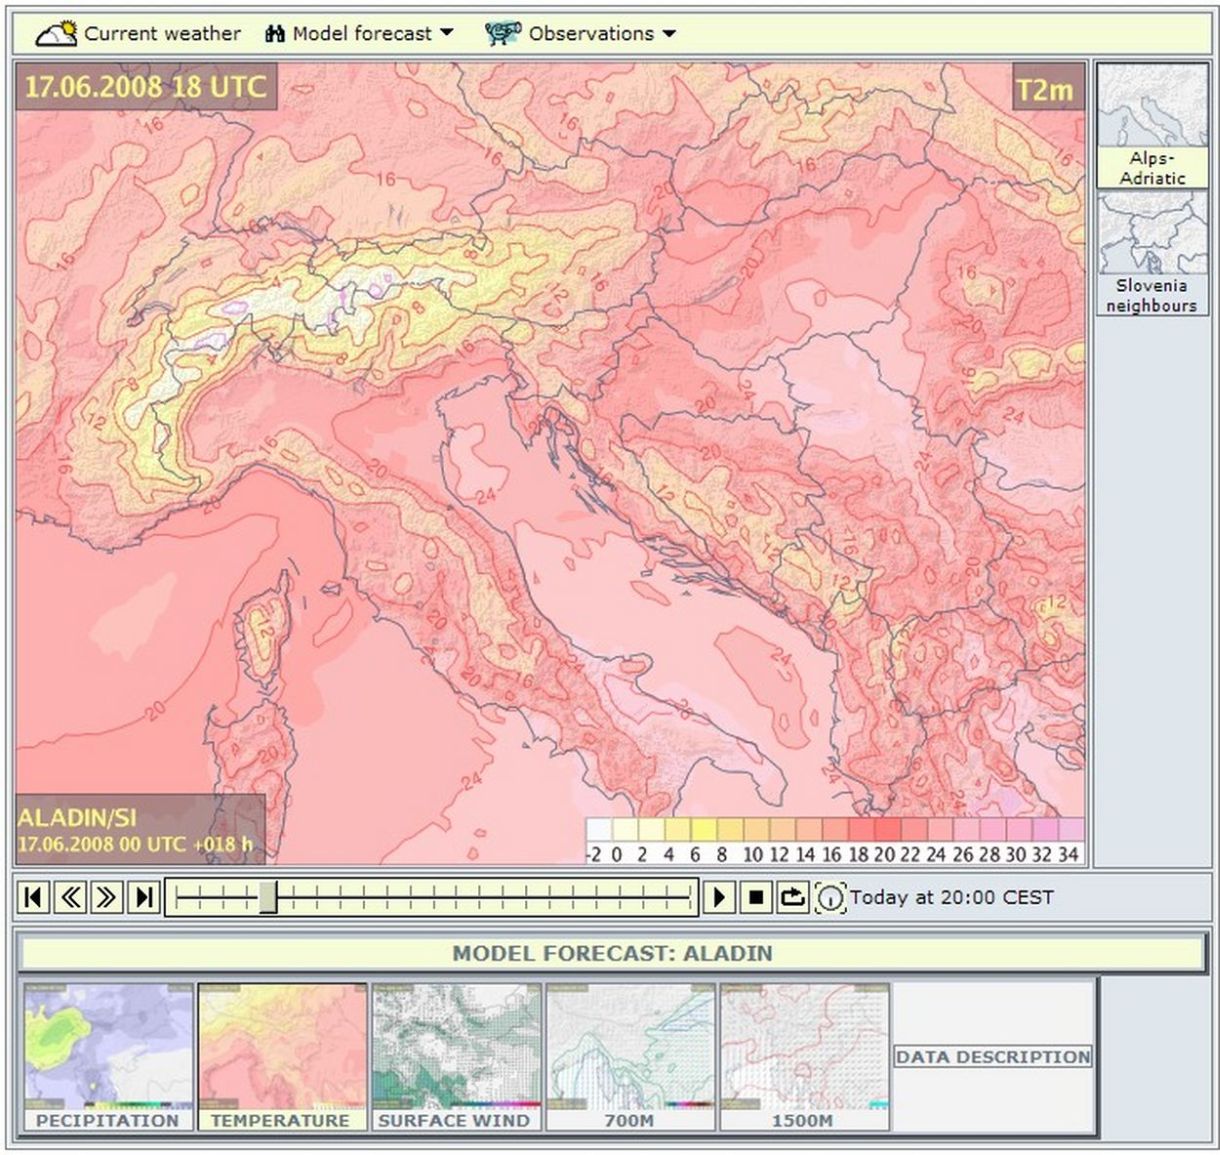Viewport: 1220px width, 1155px height.
Task: Jump to first forecast frame
Action: (33, 897)
